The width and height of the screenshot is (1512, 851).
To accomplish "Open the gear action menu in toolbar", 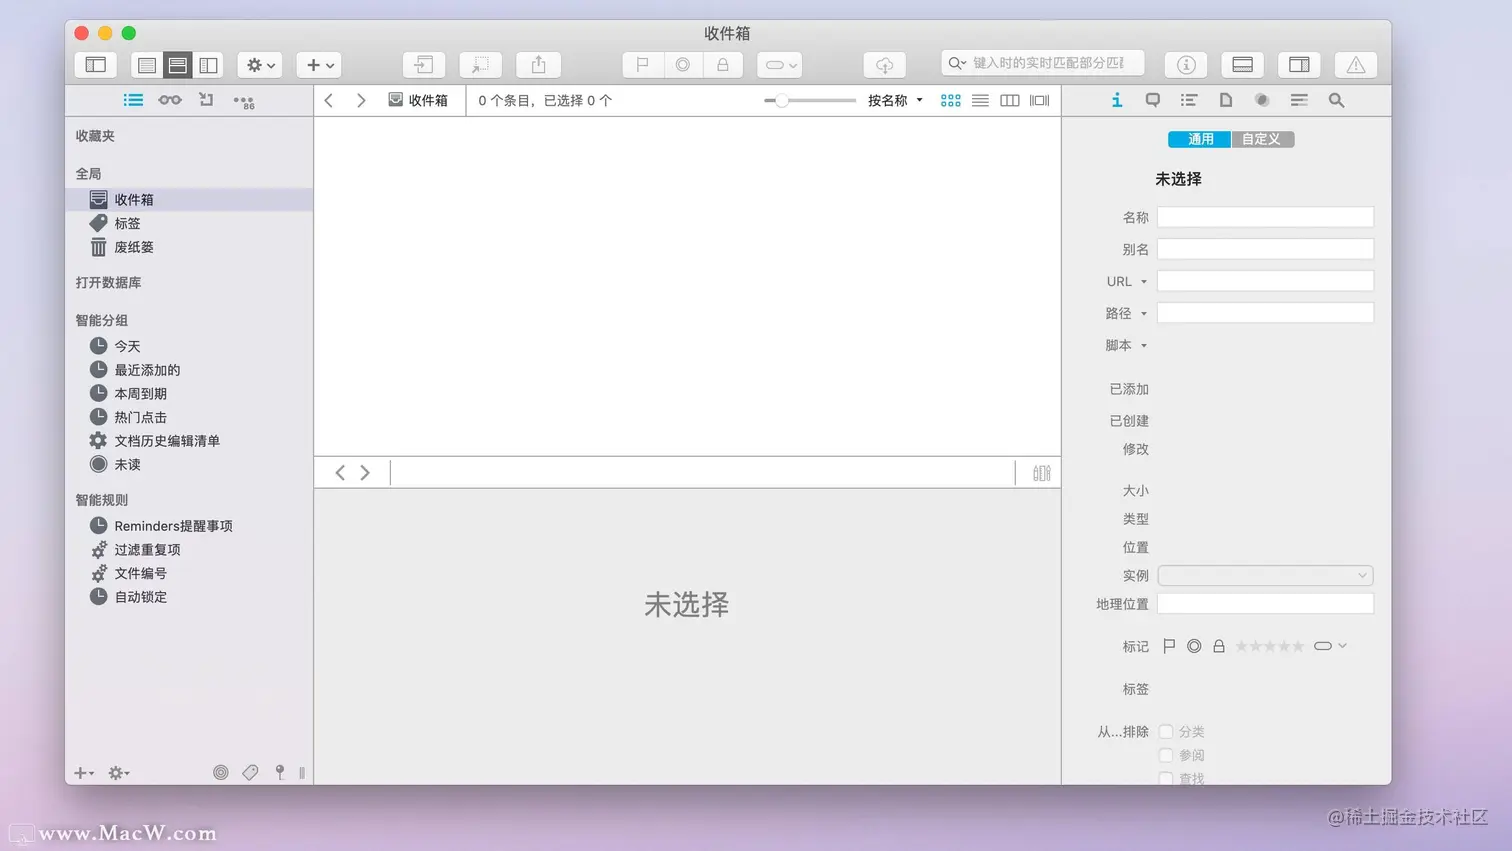I will pyautogui.click(x=261, y=65).
